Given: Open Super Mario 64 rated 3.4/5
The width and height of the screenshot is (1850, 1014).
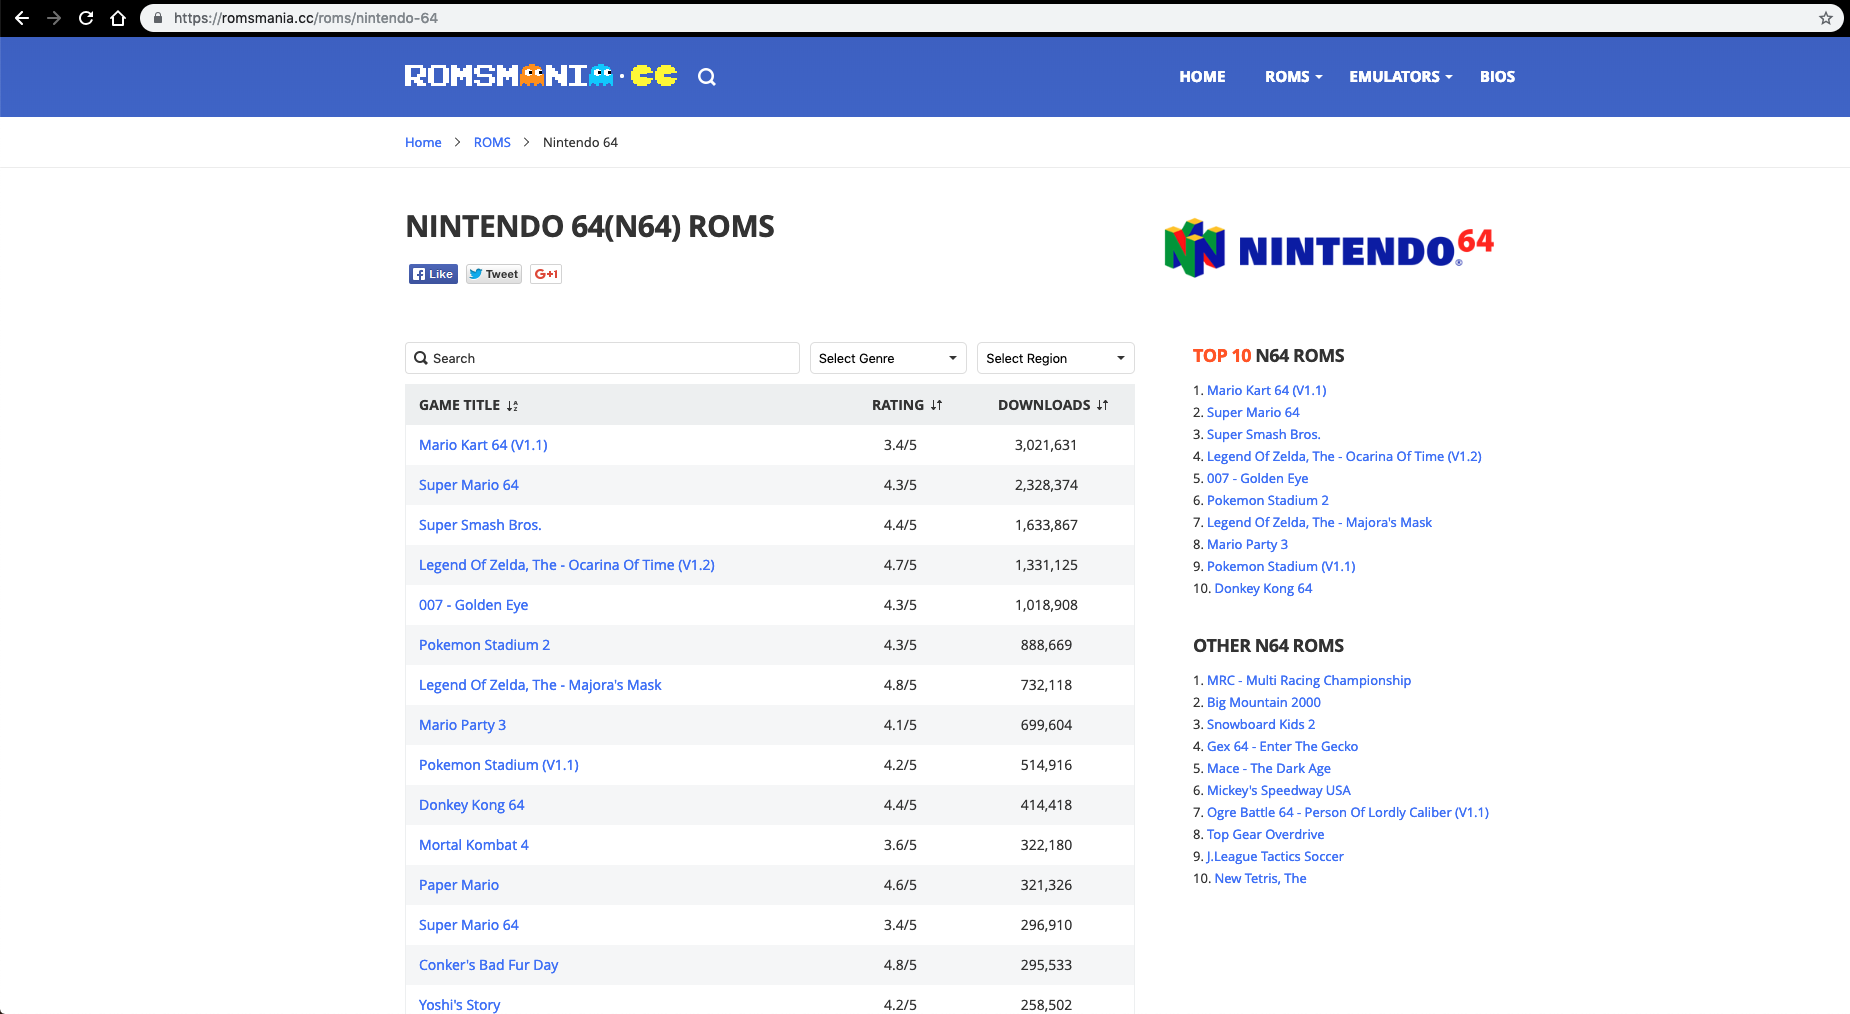Looking at the screenshot, I should [469, 925].
